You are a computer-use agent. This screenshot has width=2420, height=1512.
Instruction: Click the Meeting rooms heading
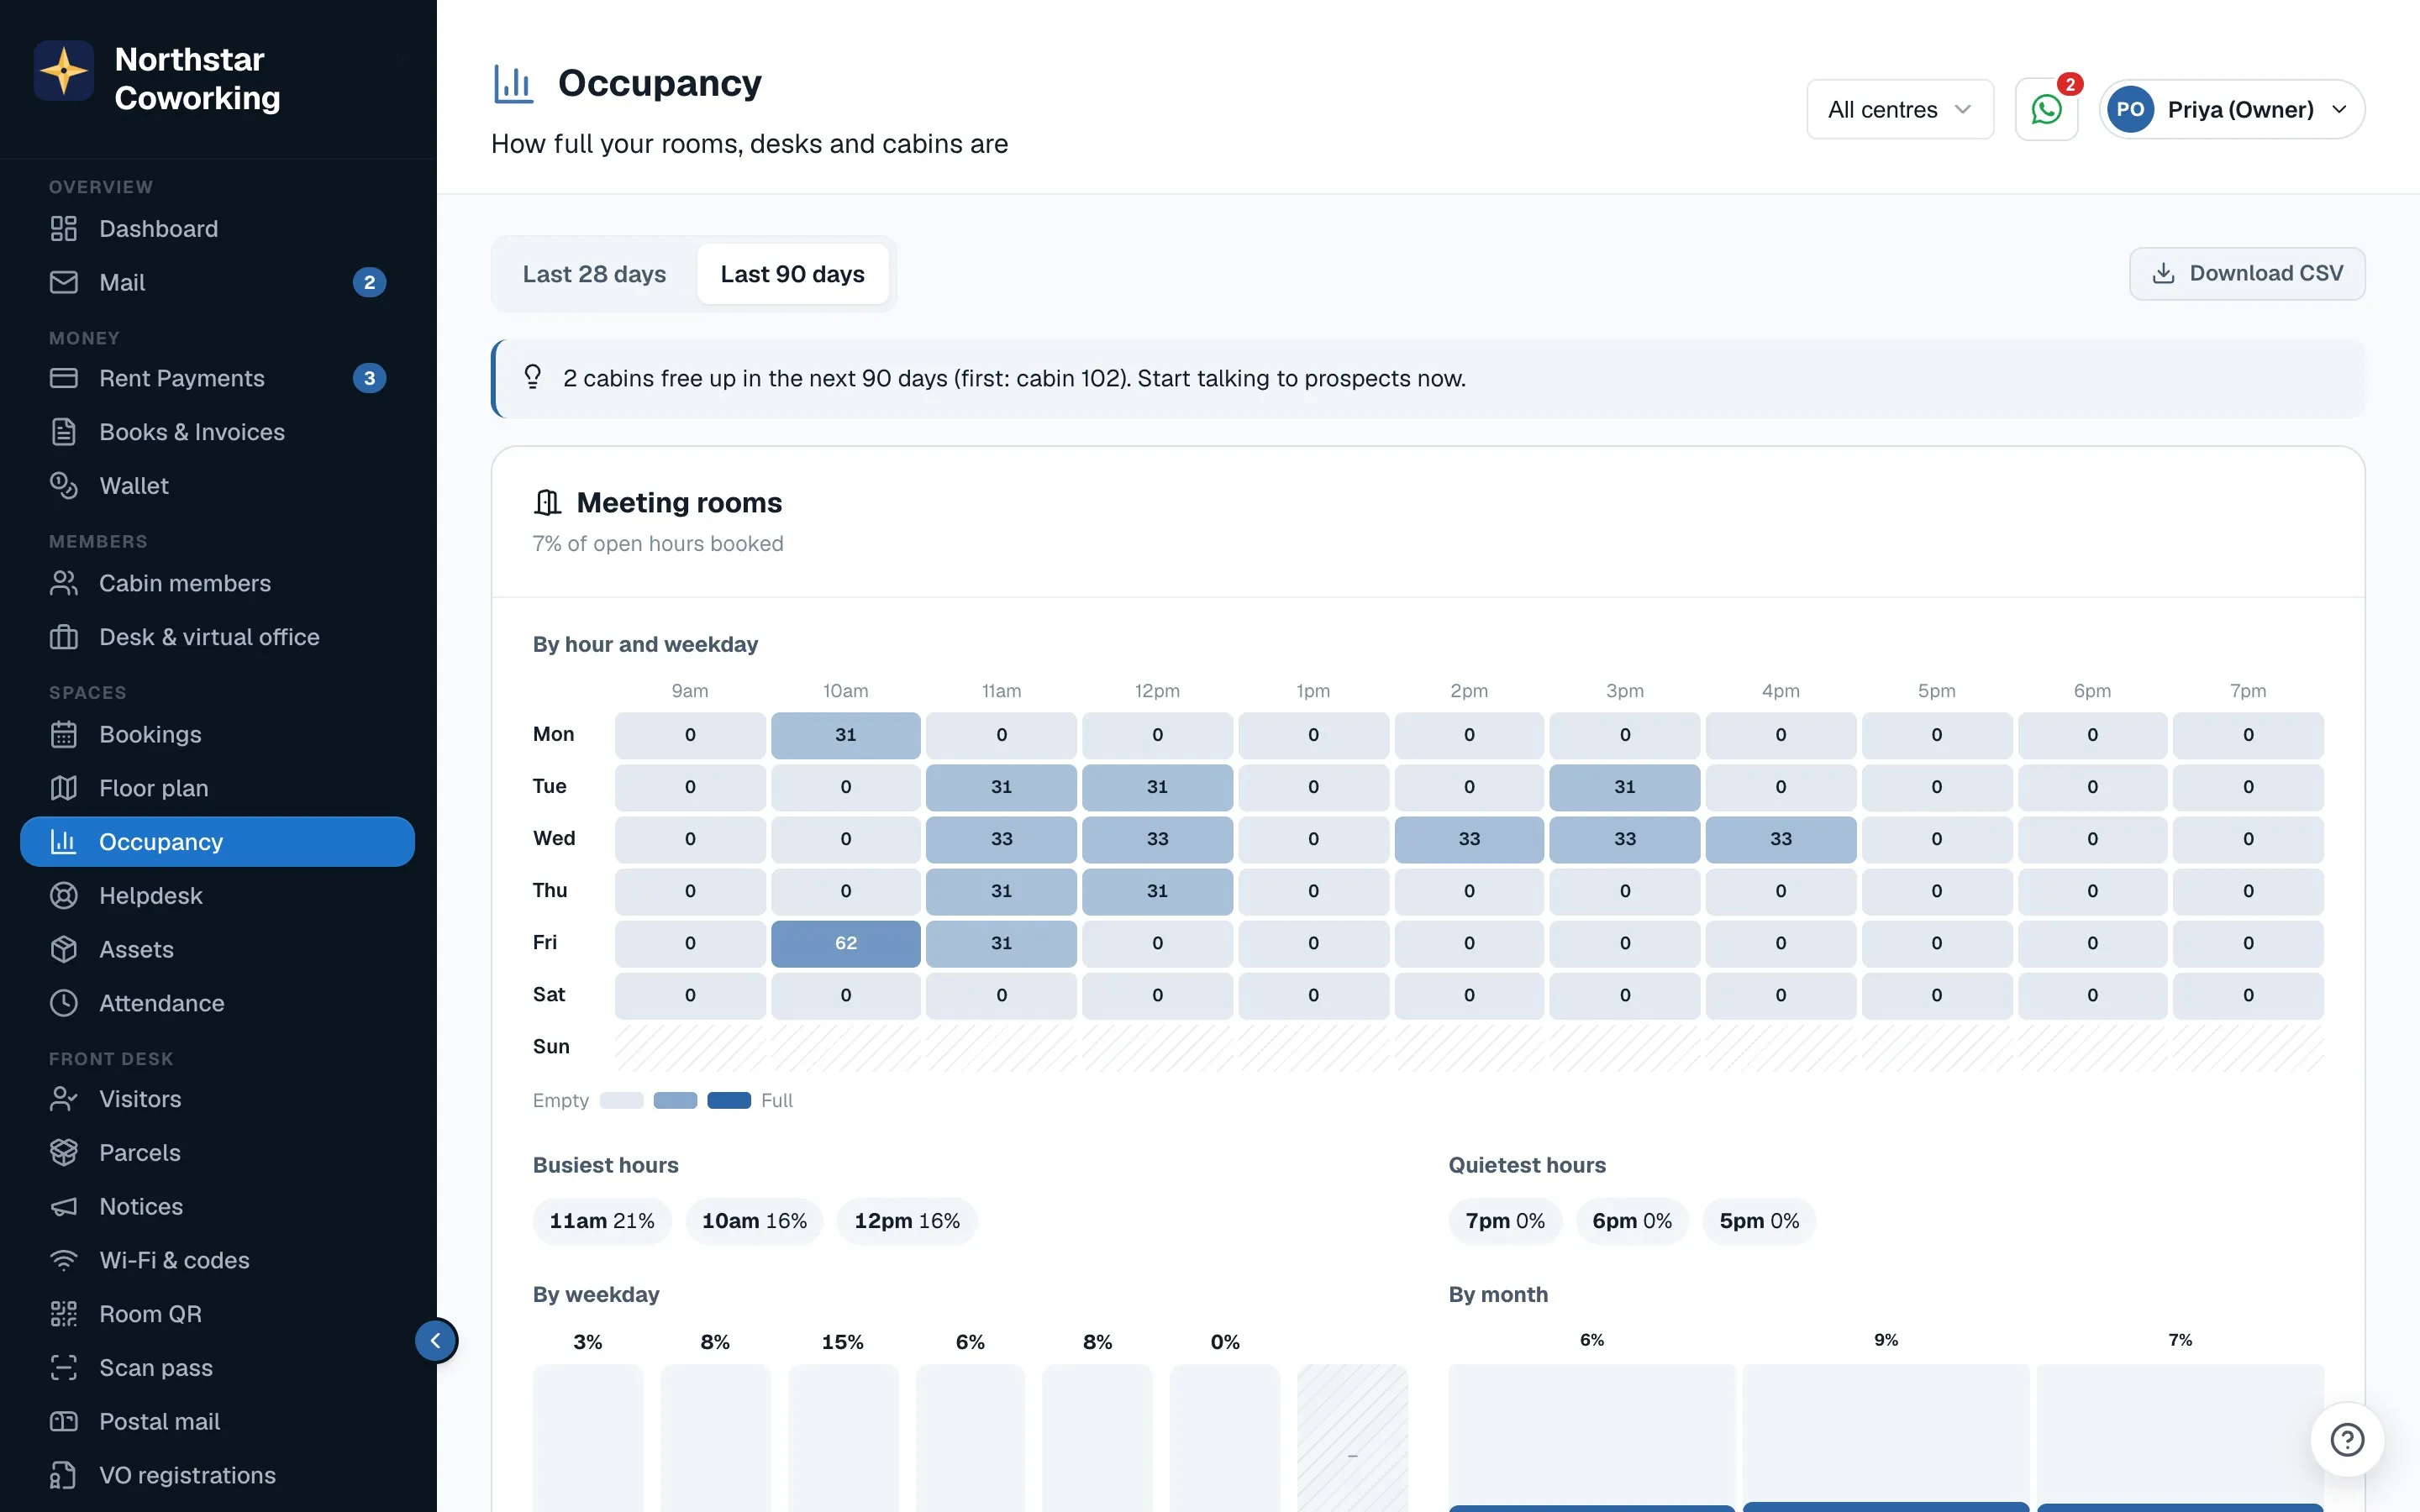[x=679, y=502]
